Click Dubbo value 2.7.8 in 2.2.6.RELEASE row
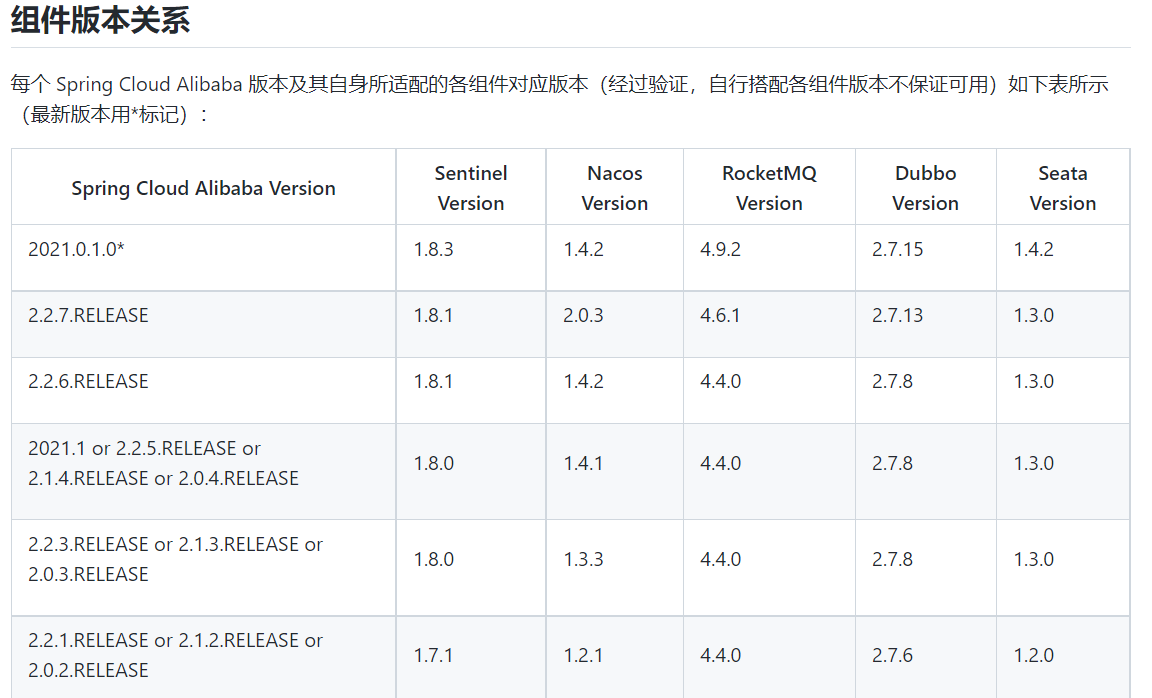This screenshot has height=698, width=1152. [893, 381]
